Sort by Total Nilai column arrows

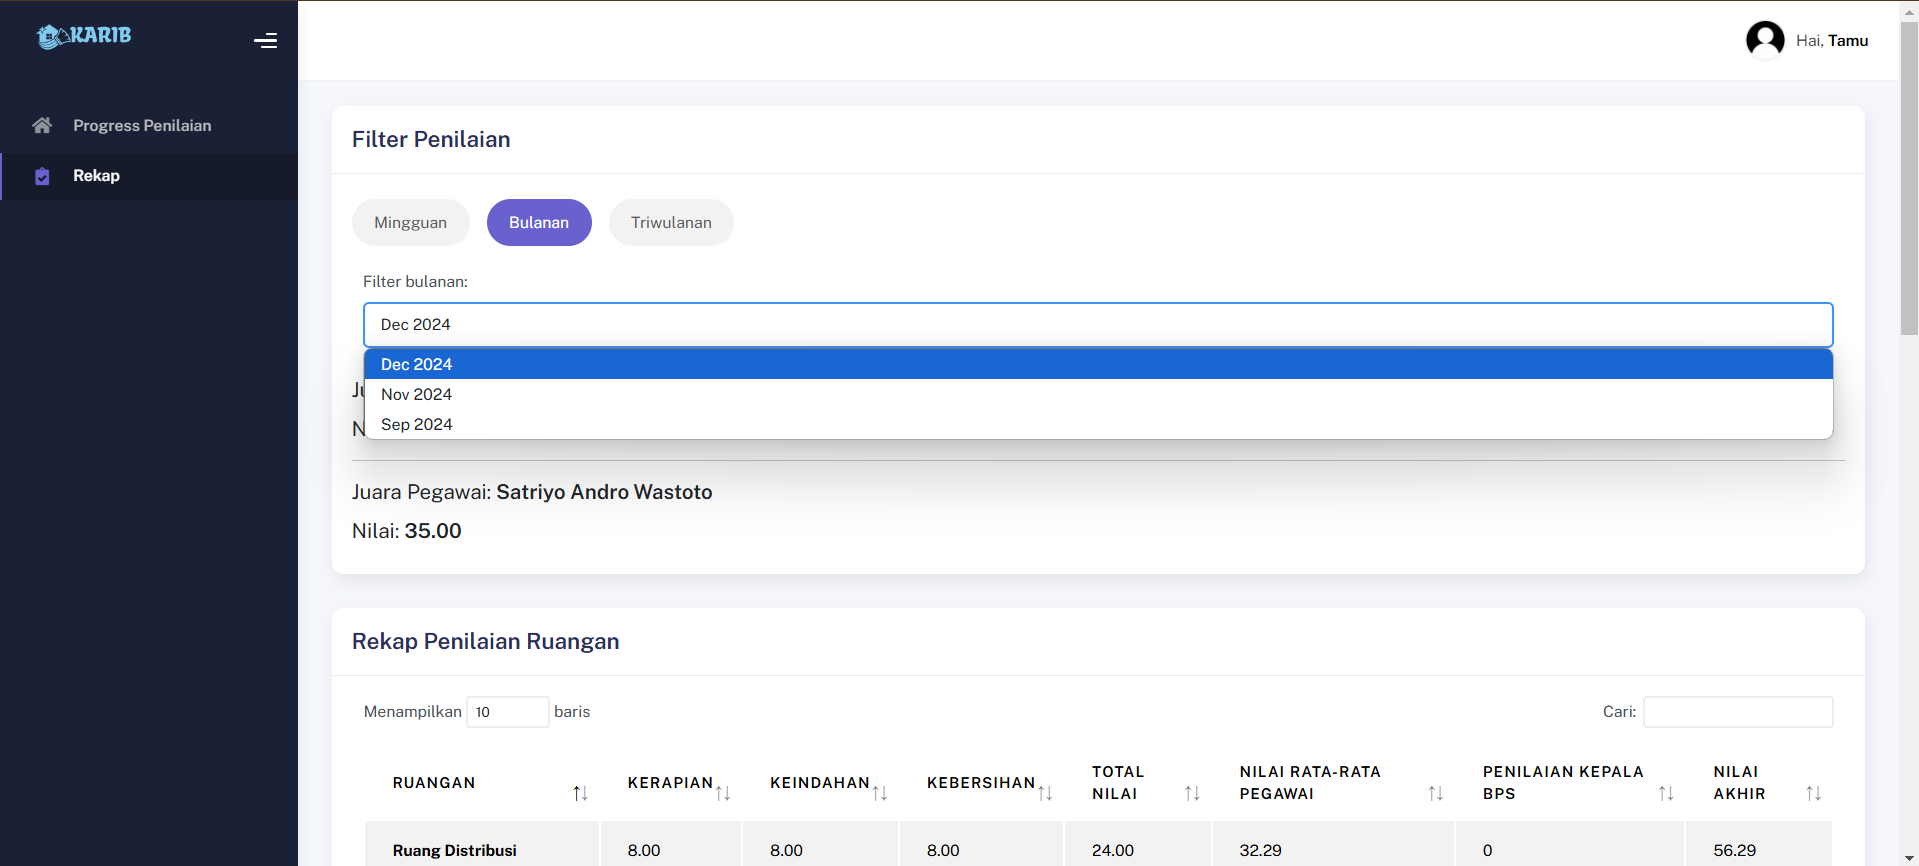pos(1192,793)
